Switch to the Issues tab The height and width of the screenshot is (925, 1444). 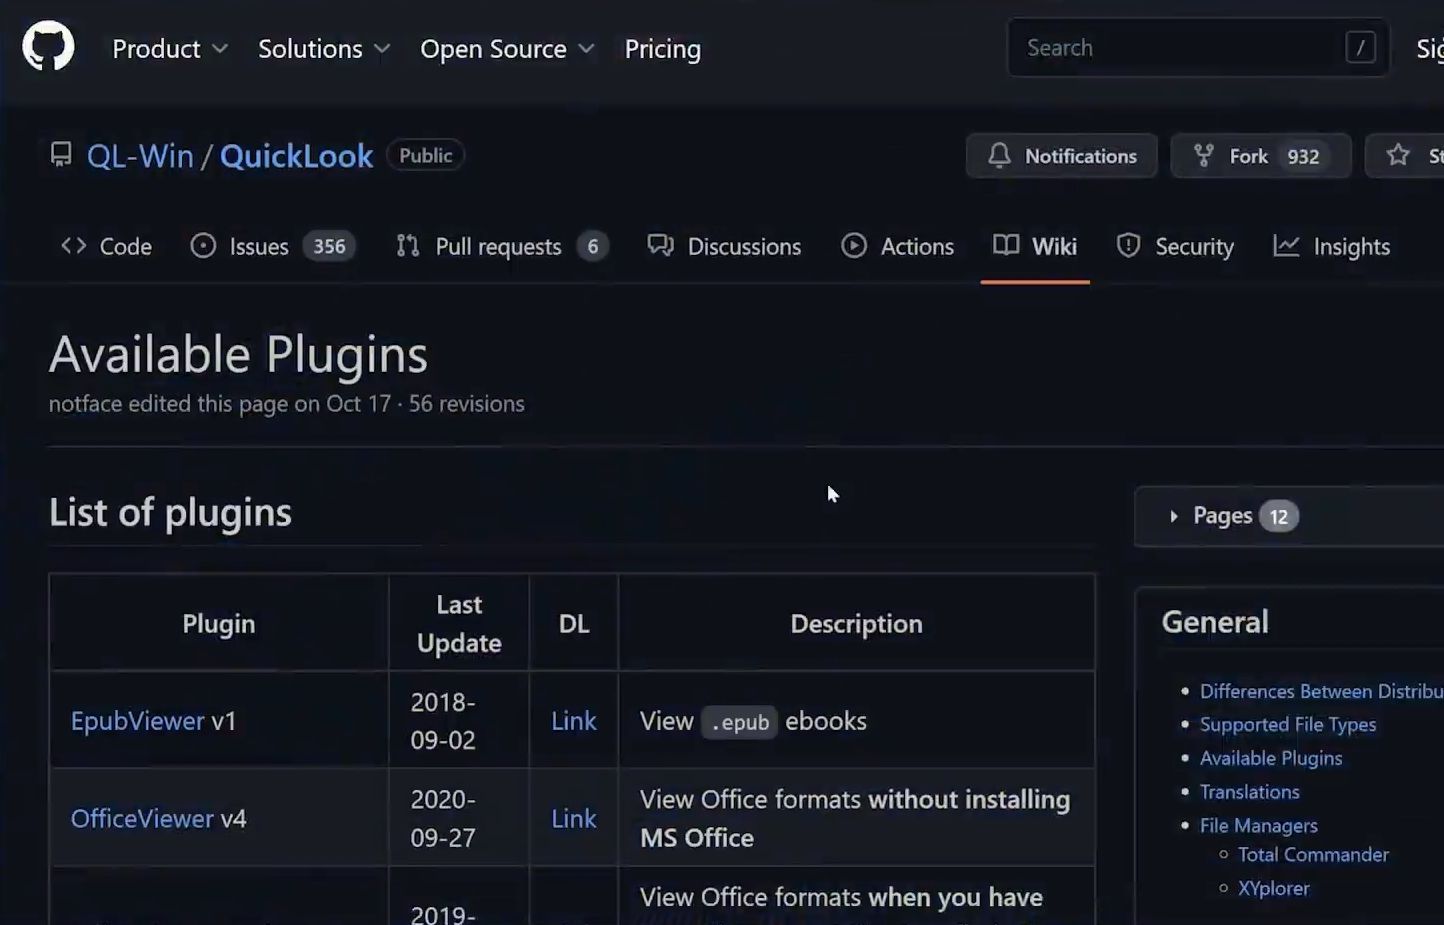coord(272,246)
